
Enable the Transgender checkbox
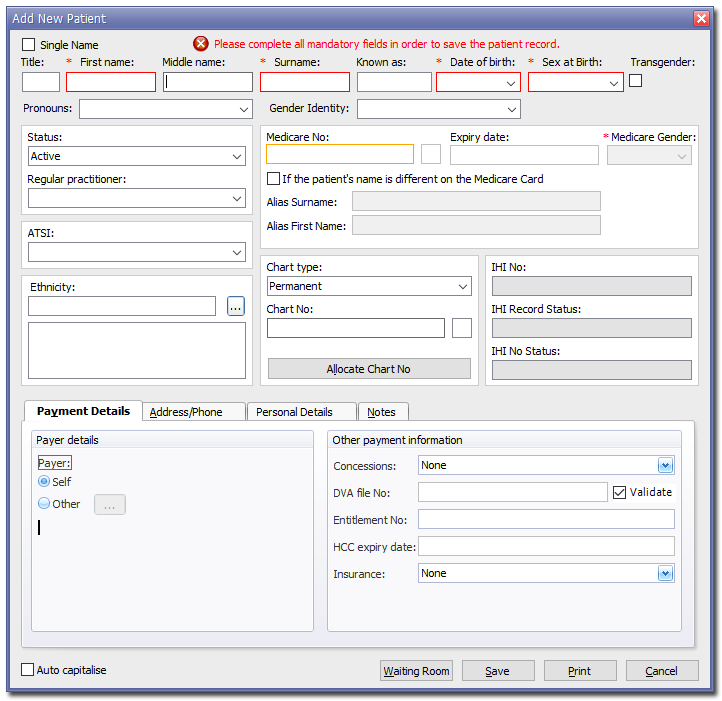point(636,81)
